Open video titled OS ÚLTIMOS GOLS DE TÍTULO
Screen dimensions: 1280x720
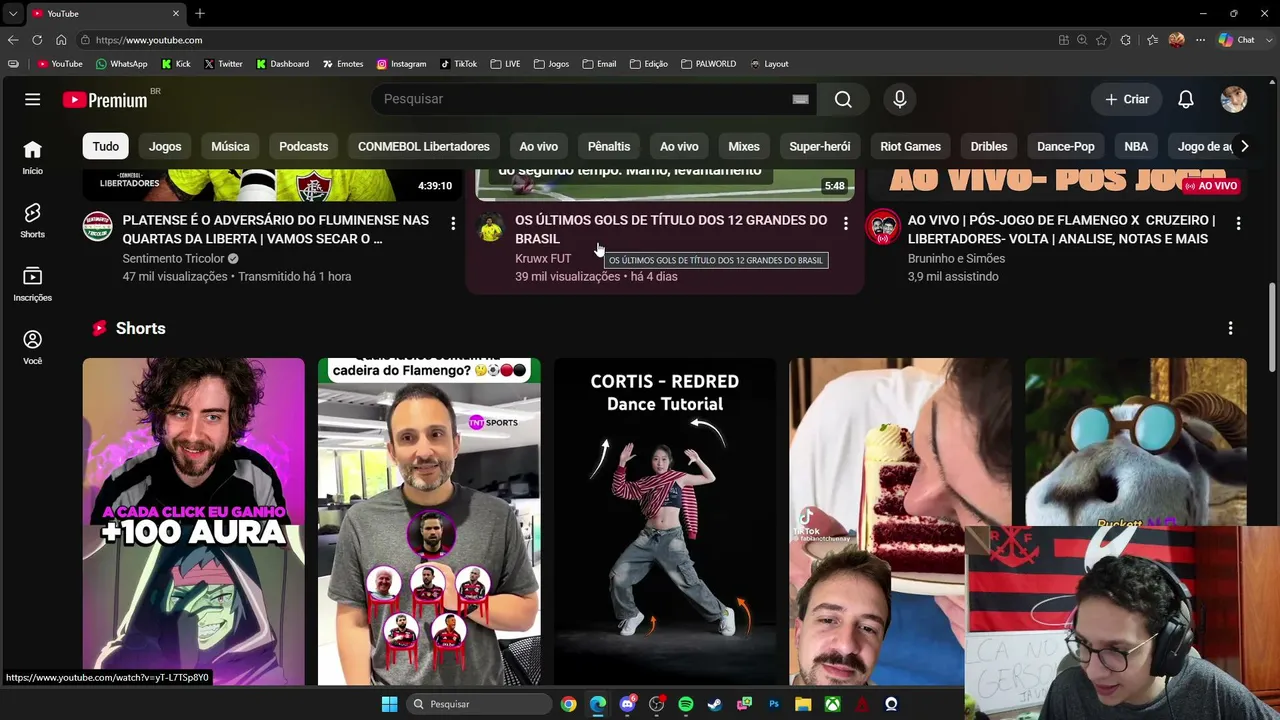pyautogui.click(x=671, y=229)
